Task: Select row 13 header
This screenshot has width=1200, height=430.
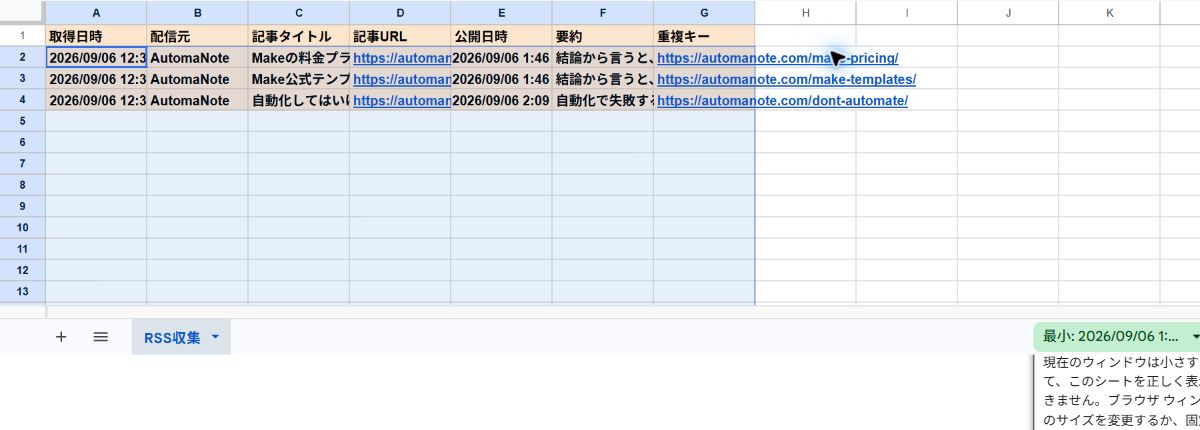Action: click(x=22, y=291)
